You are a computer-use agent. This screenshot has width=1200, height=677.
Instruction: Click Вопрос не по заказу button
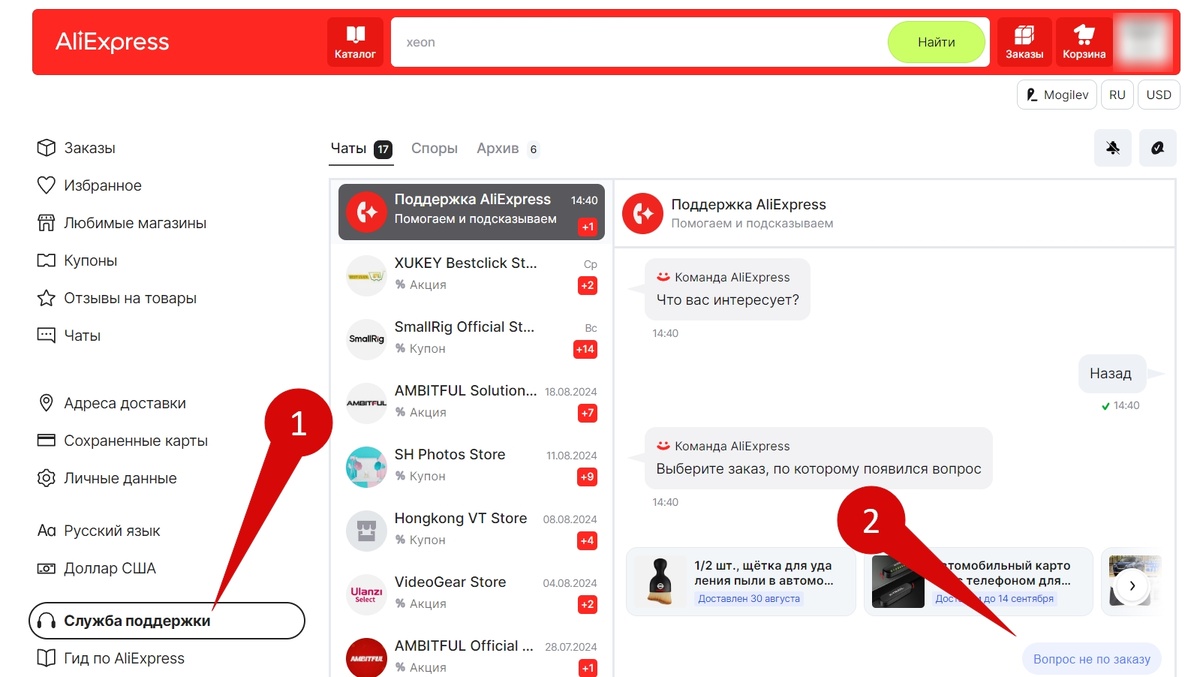pyautogui.click(x=1091, y=659)
